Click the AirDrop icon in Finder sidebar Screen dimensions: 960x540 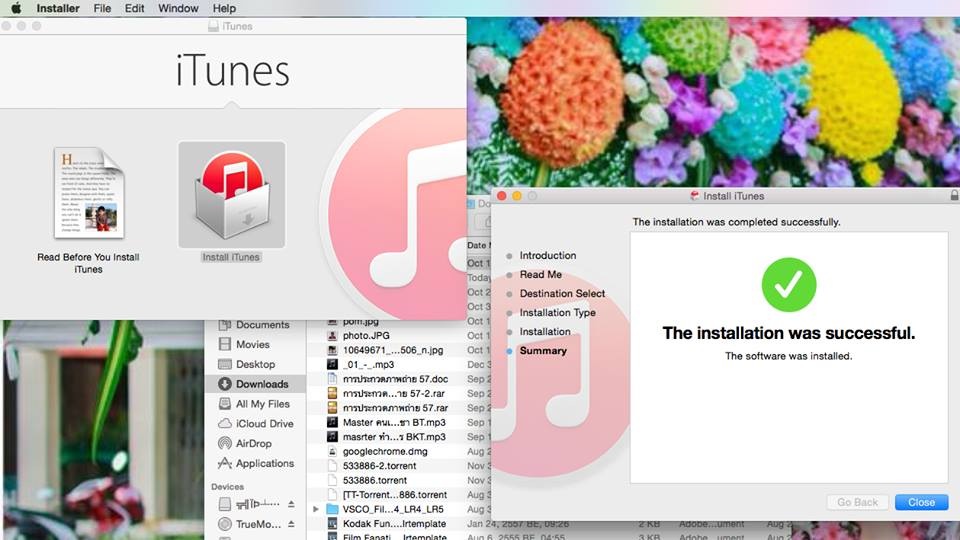(225, 443)
